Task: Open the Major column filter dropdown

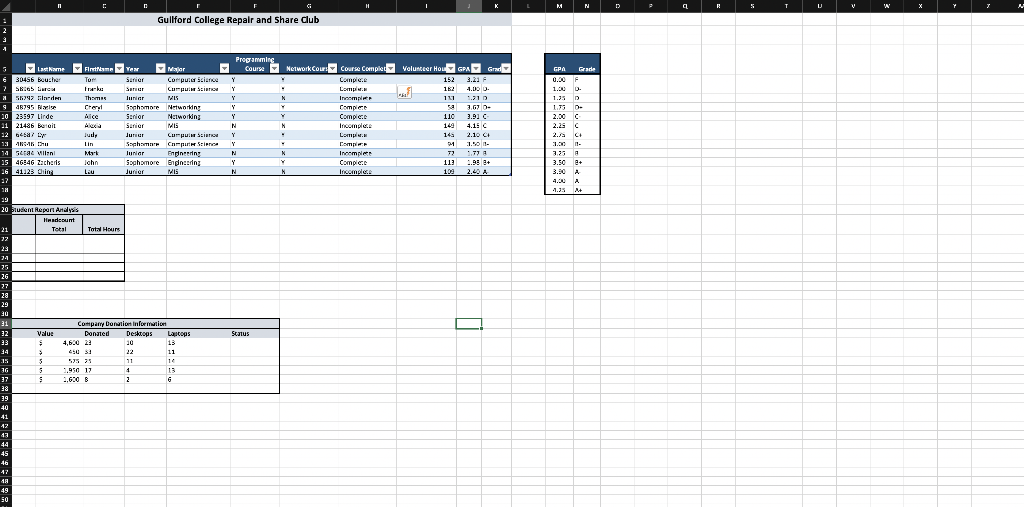Action: (x=225, y=69)
